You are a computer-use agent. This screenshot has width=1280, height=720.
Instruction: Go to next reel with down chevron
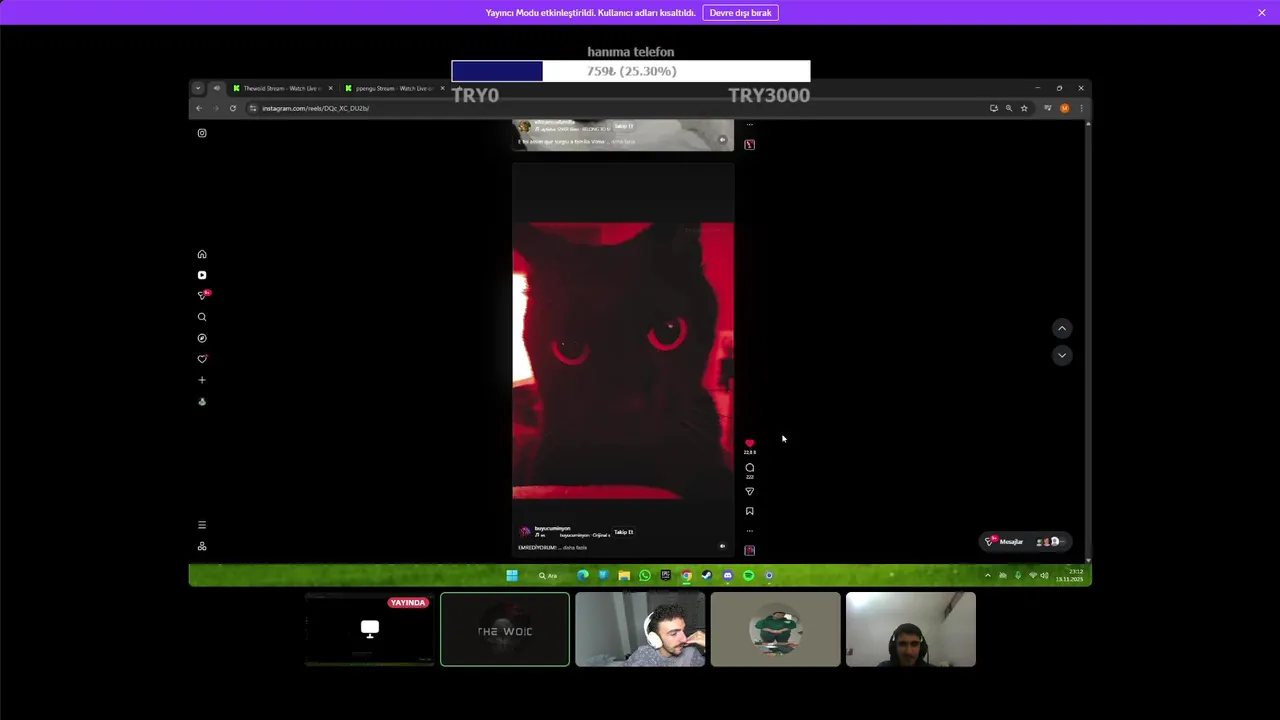pyautogui.click(x=1062, y=355)
